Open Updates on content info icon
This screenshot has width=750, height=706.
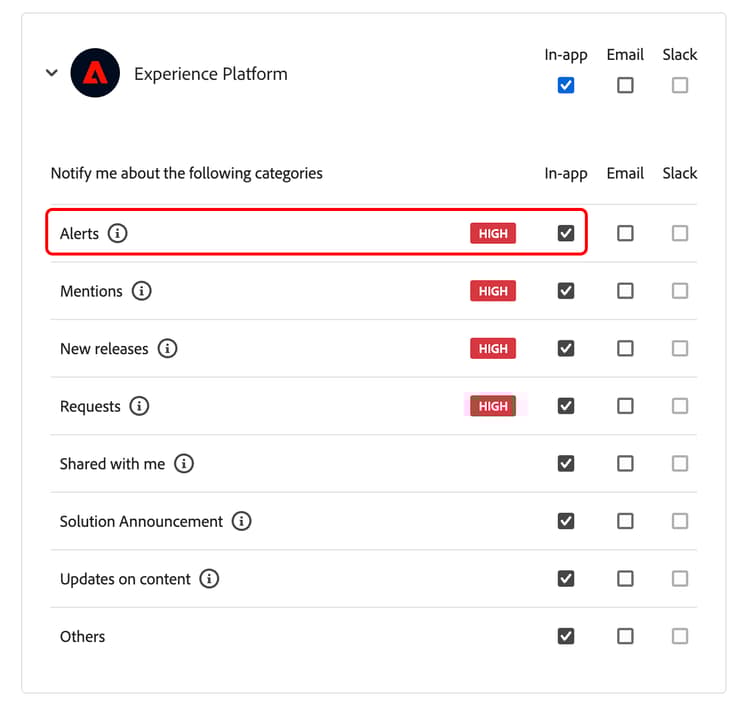(209, 579)
